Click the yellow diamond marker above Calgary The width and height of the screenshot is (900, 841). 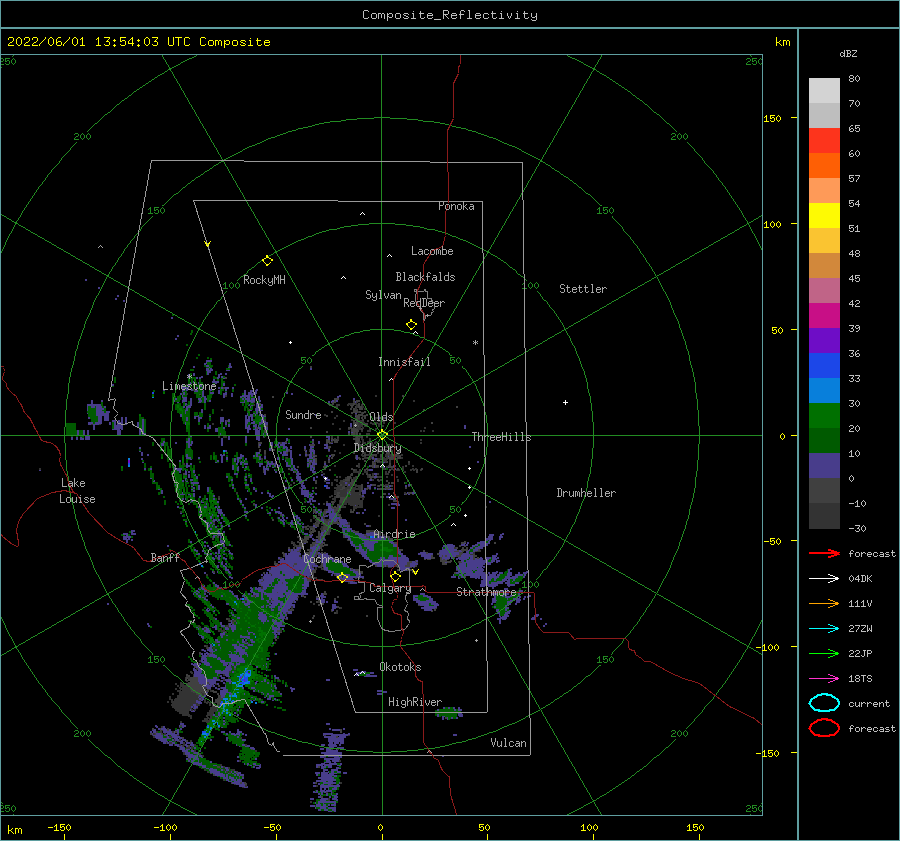395,576
